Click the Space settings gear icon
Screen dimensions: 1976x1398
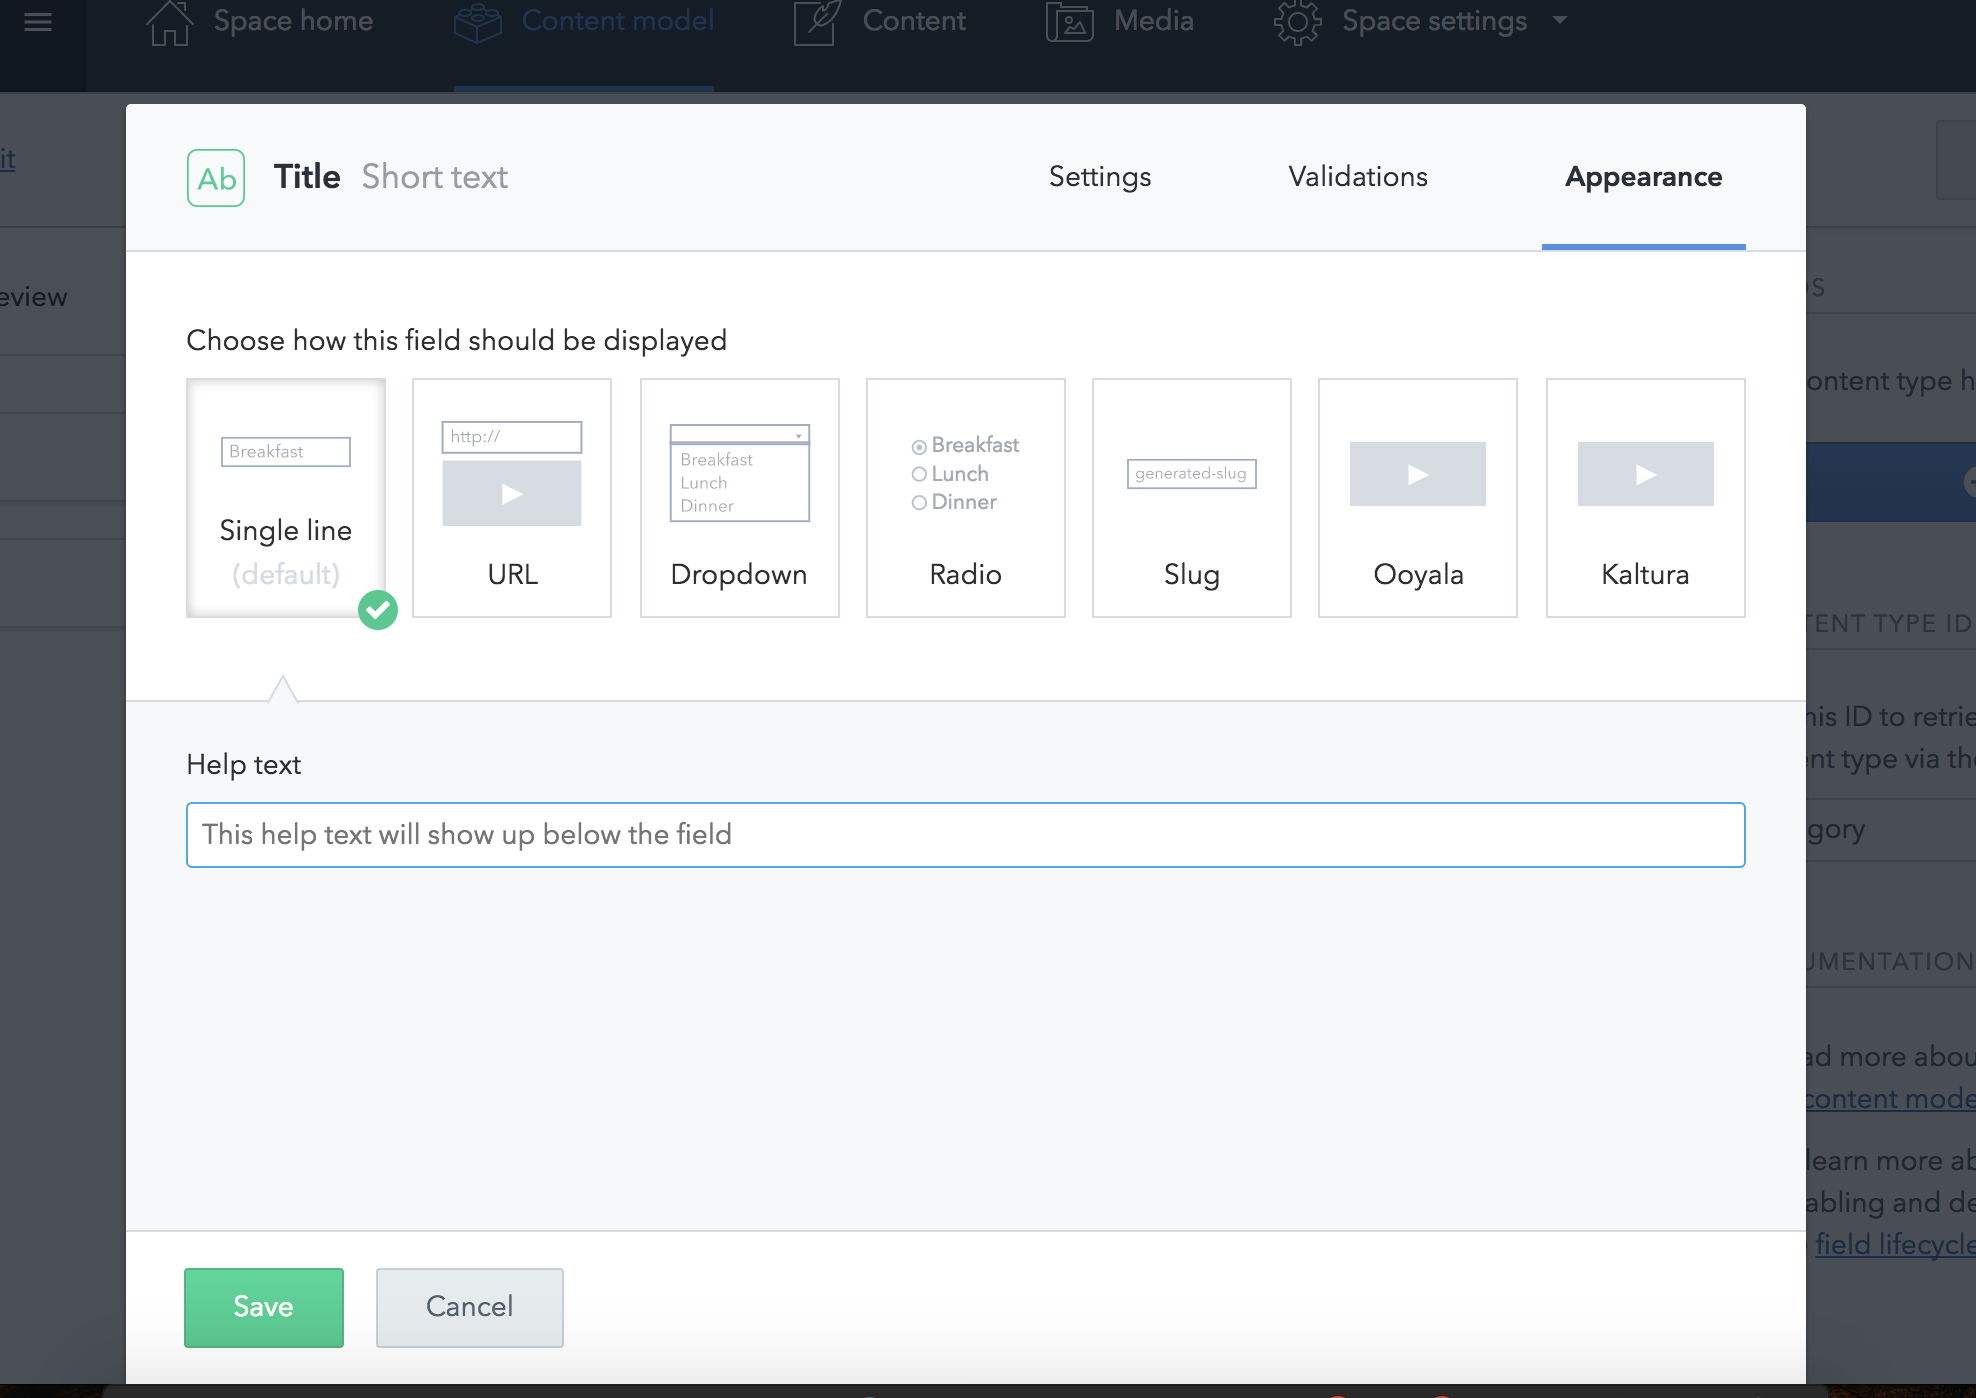[1297, 20]
